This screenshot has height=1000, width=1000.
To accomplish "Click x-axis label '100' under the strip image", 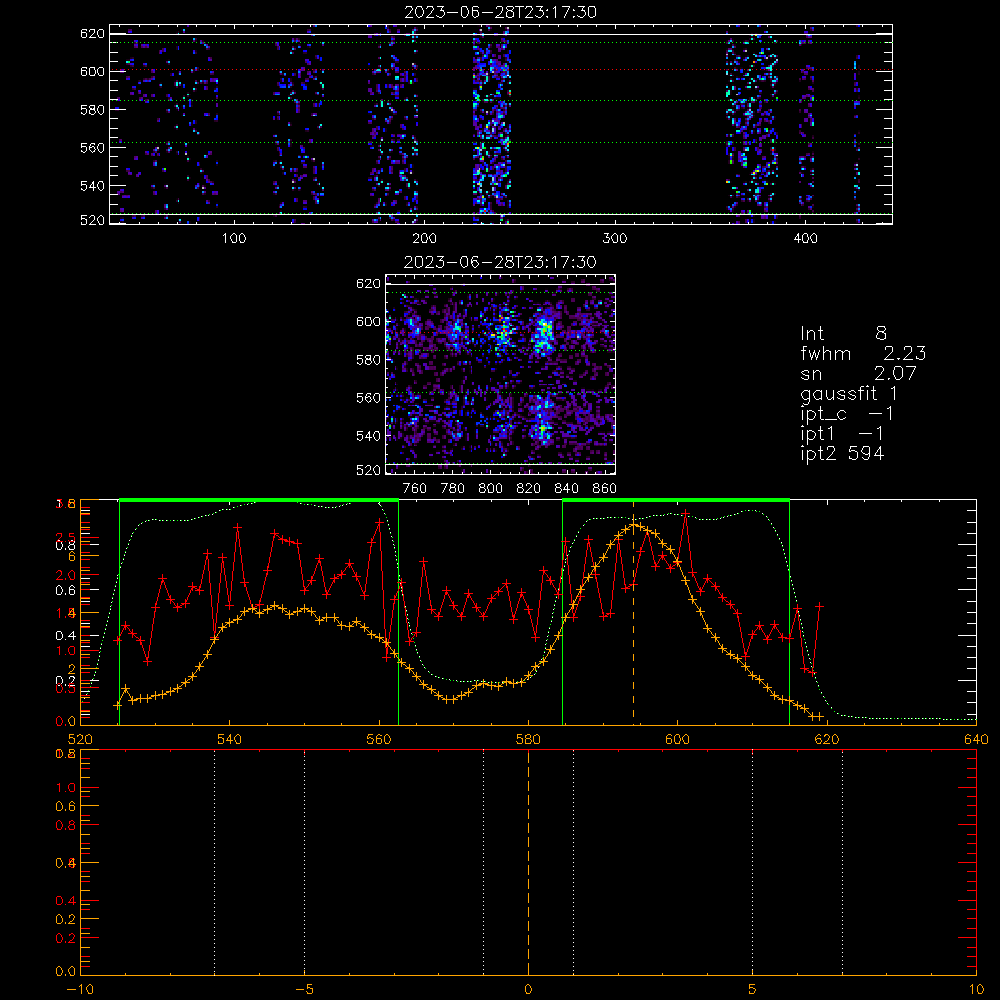I will [x=234, y=239].
